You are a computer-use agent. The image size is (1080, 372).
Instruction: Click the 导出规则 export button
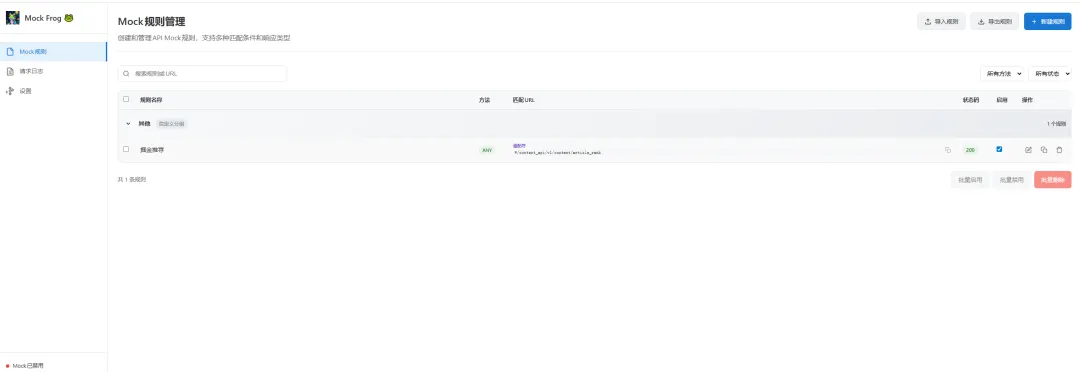(x=995, y=22)
